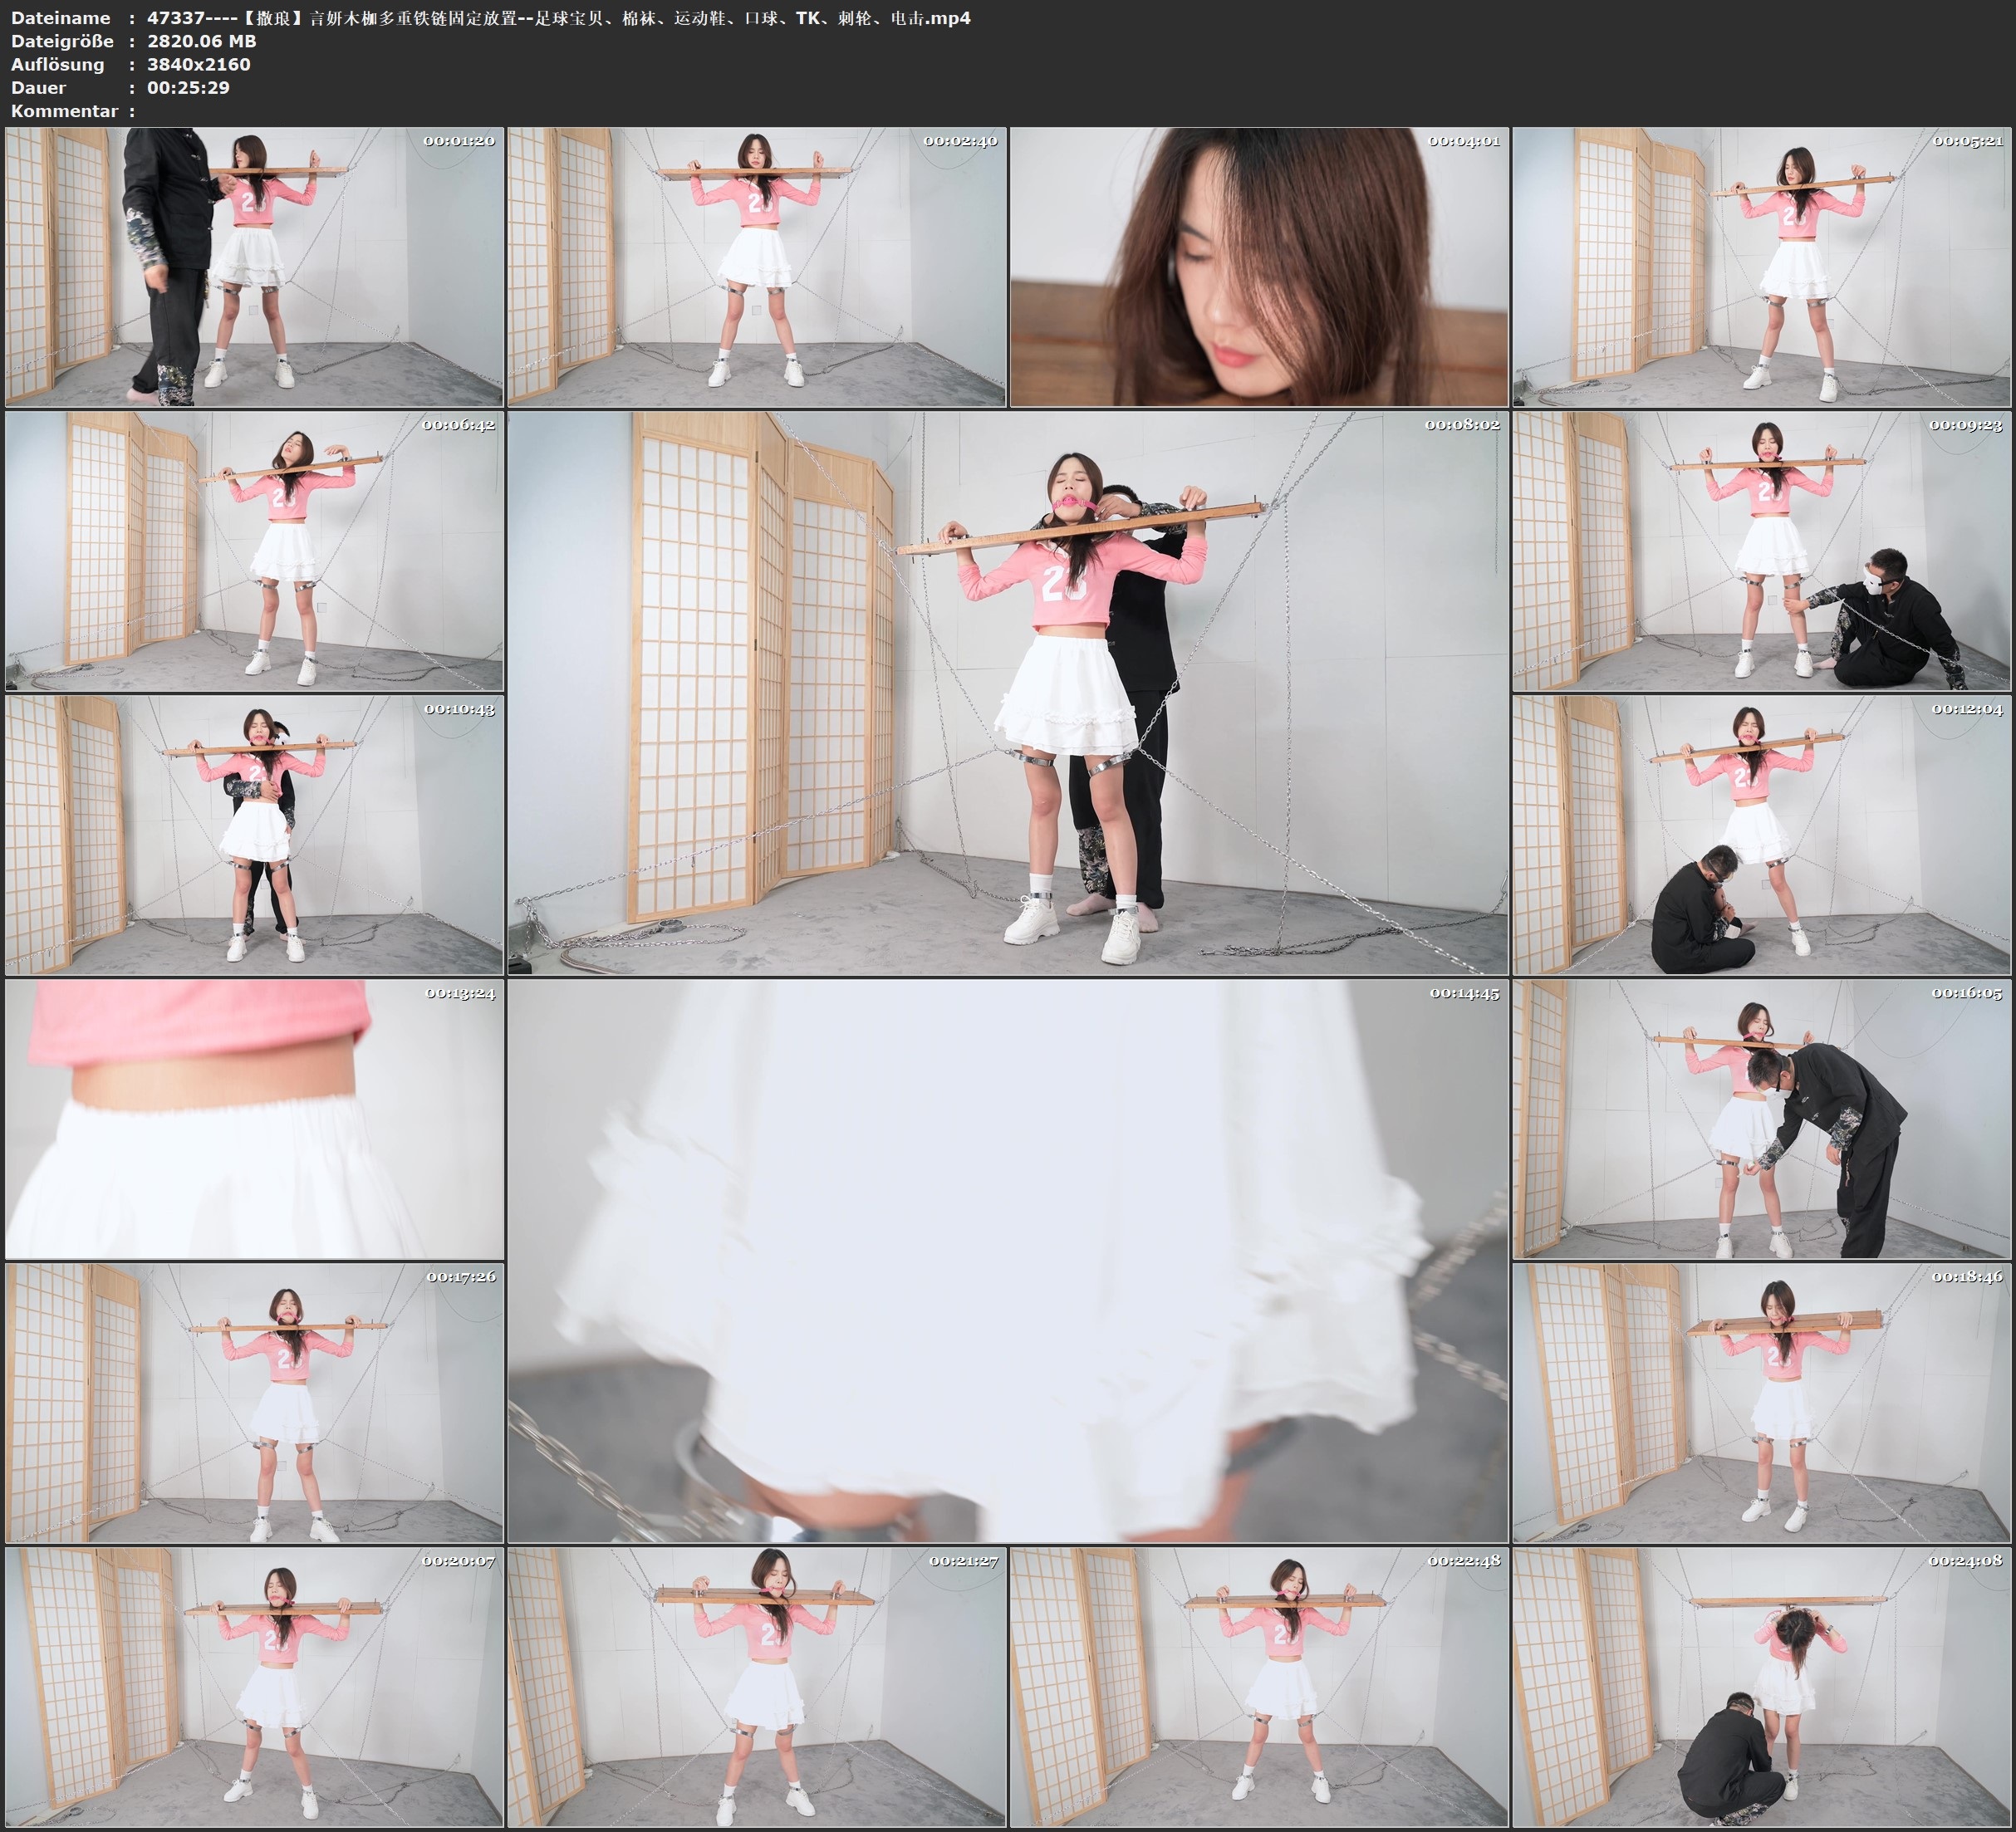Viewport: 2016px width, 1832px height.
Task: Select the large thumbnail at 00:14:45
Action: (1007, 1260)
